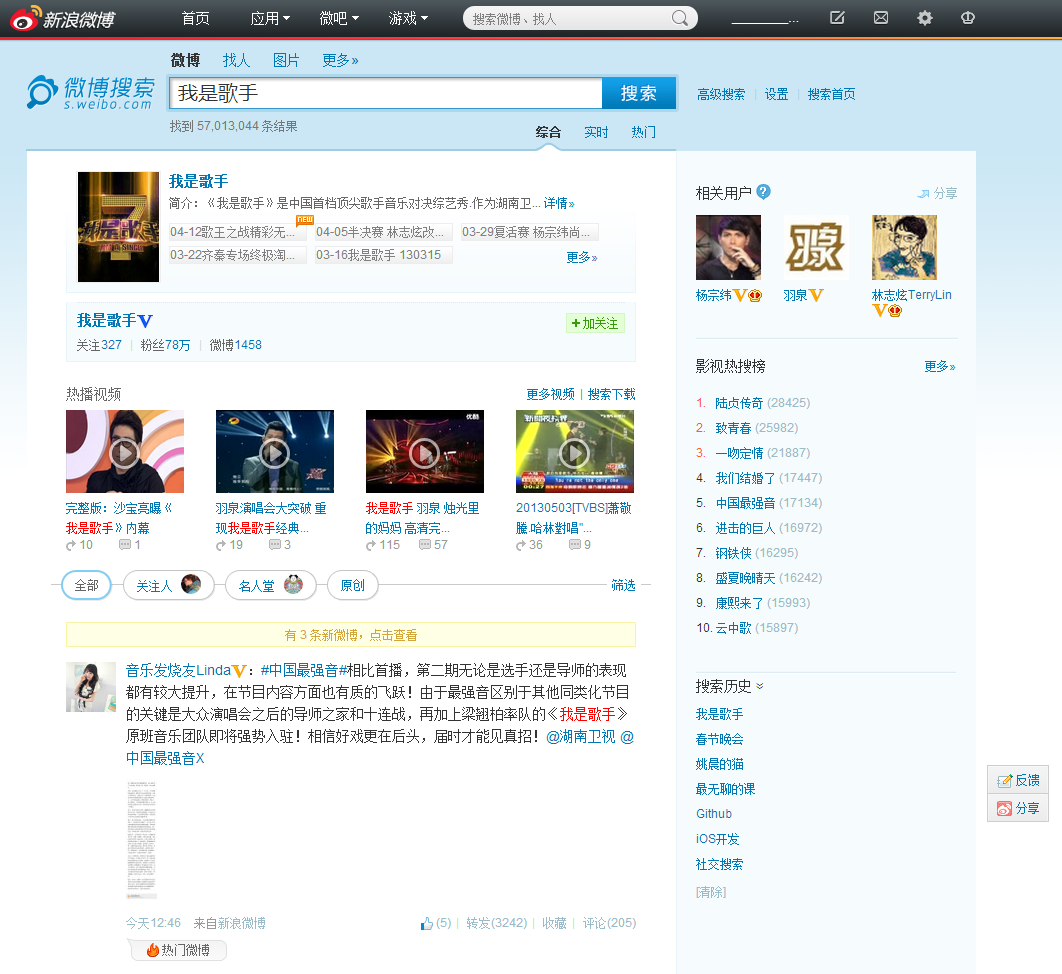Switch to 图片 search category

[286, 60]
